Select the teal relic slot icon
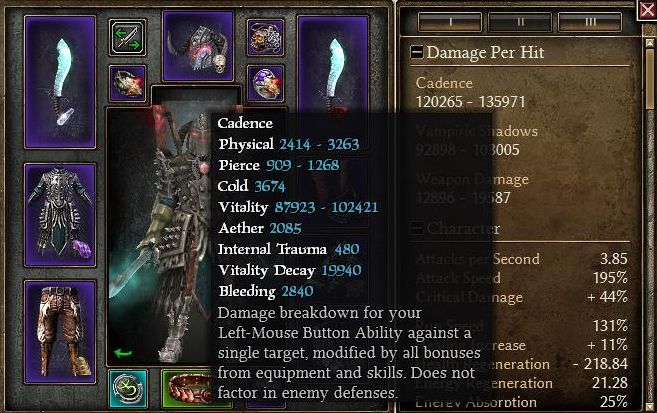This screenshot has width=657, height=413. tap(128, 389)
